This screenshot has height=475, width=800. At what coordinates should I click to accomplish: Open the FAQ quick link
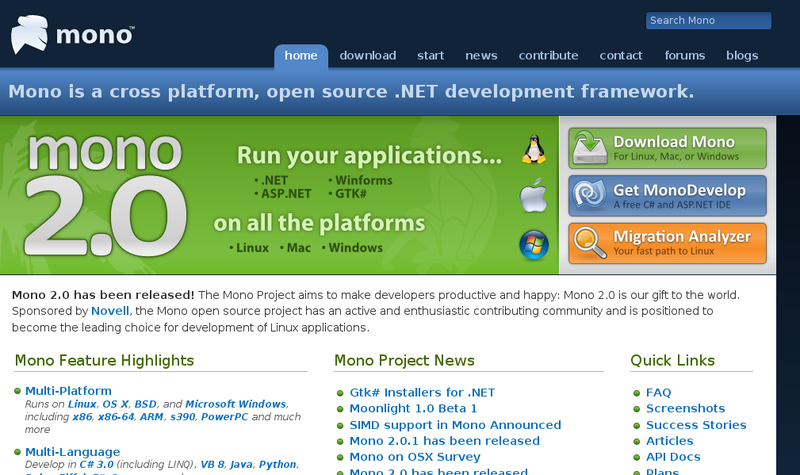[x=659, y=392]
